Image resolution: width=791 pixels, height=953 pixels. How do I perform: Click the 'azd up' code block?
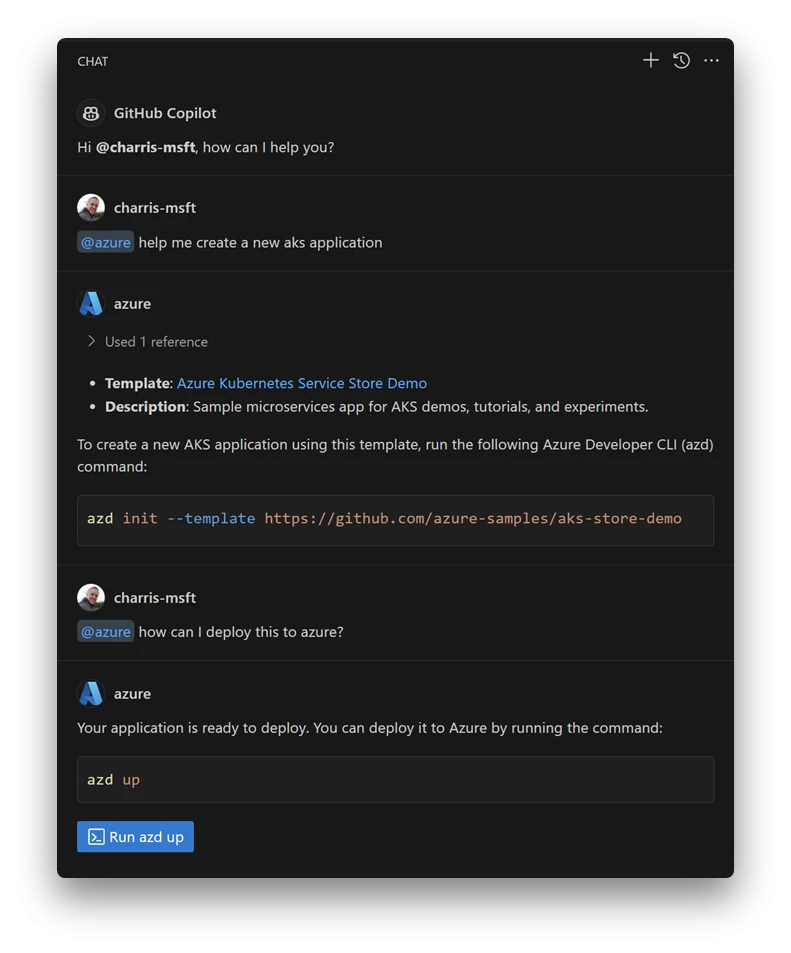(x=395, y=780)
